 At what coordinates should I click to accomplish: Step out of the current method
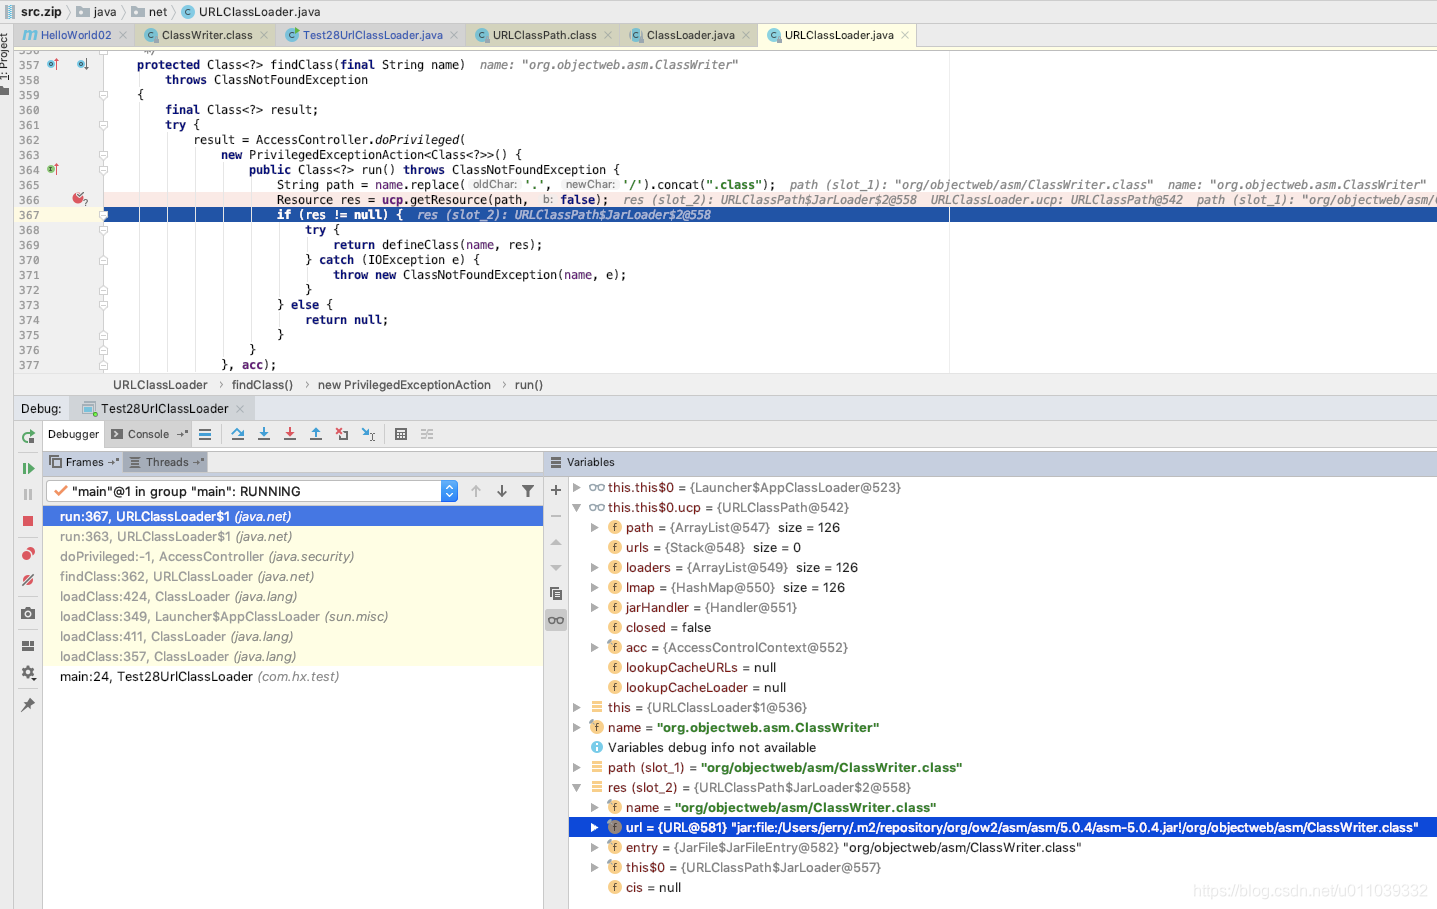click(317, 433)
